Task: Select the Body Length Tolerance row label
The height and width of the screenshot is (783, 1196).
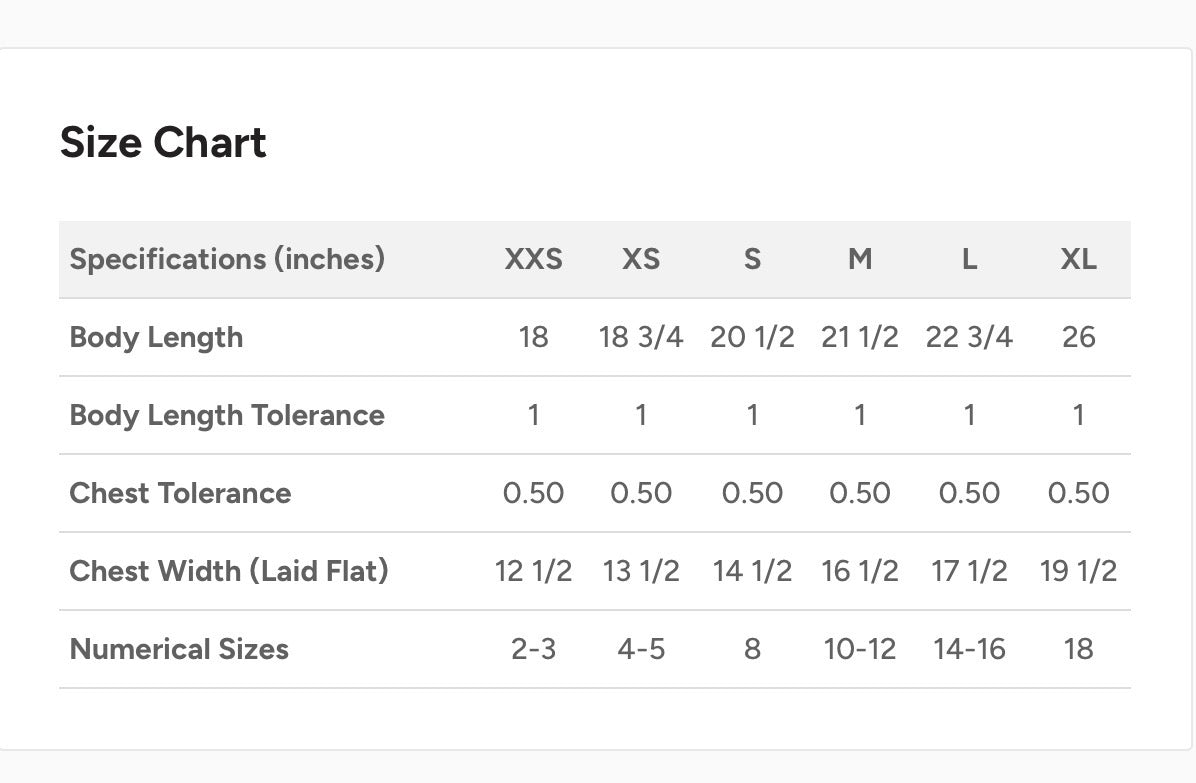Action: point(227,415)
